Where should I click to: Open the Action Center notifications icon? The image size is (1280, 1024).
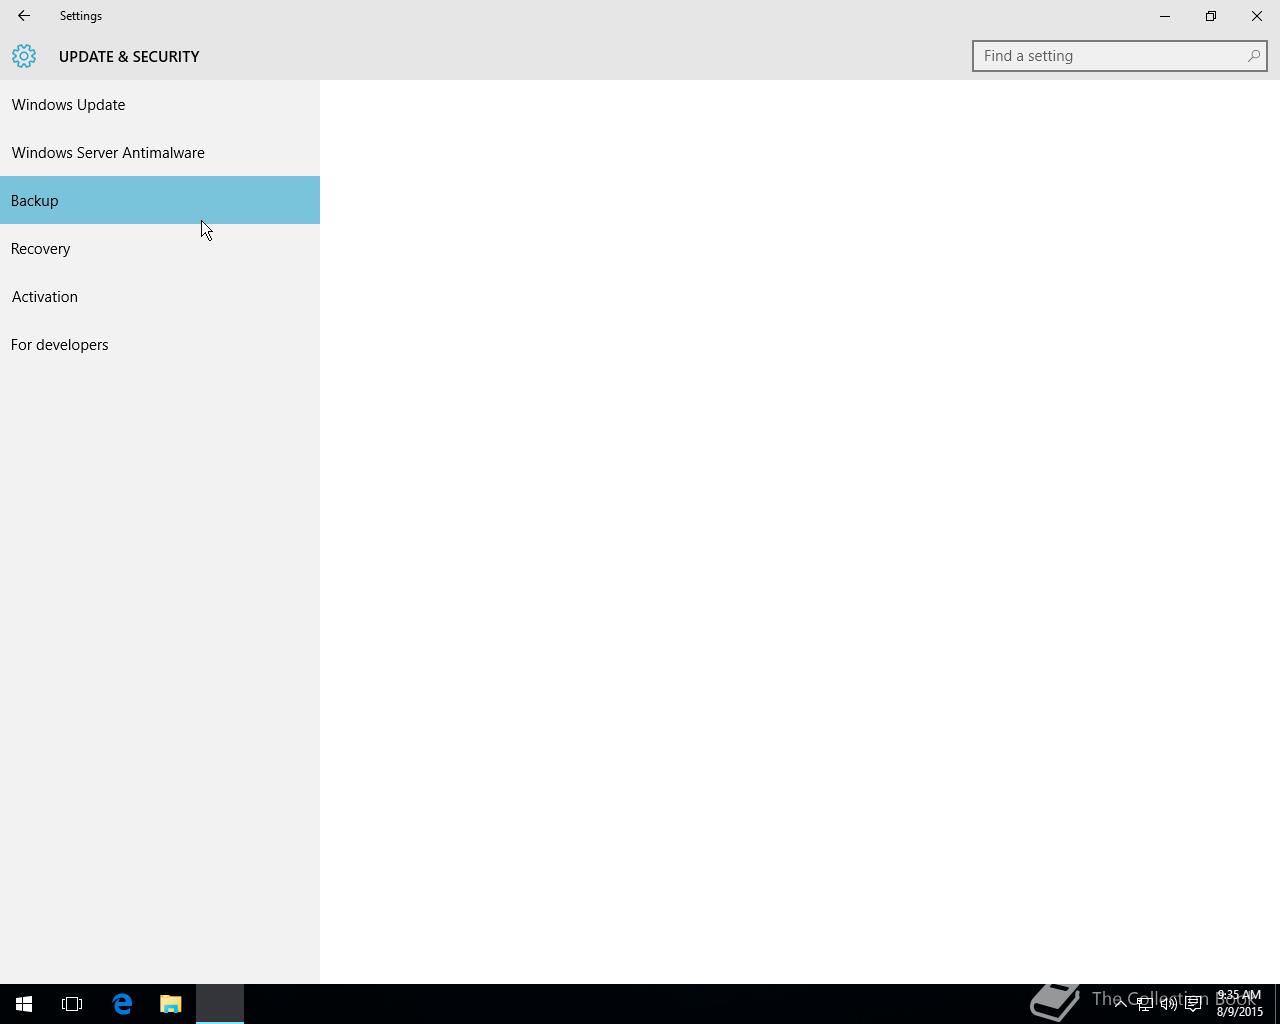coord(1193,1004)
